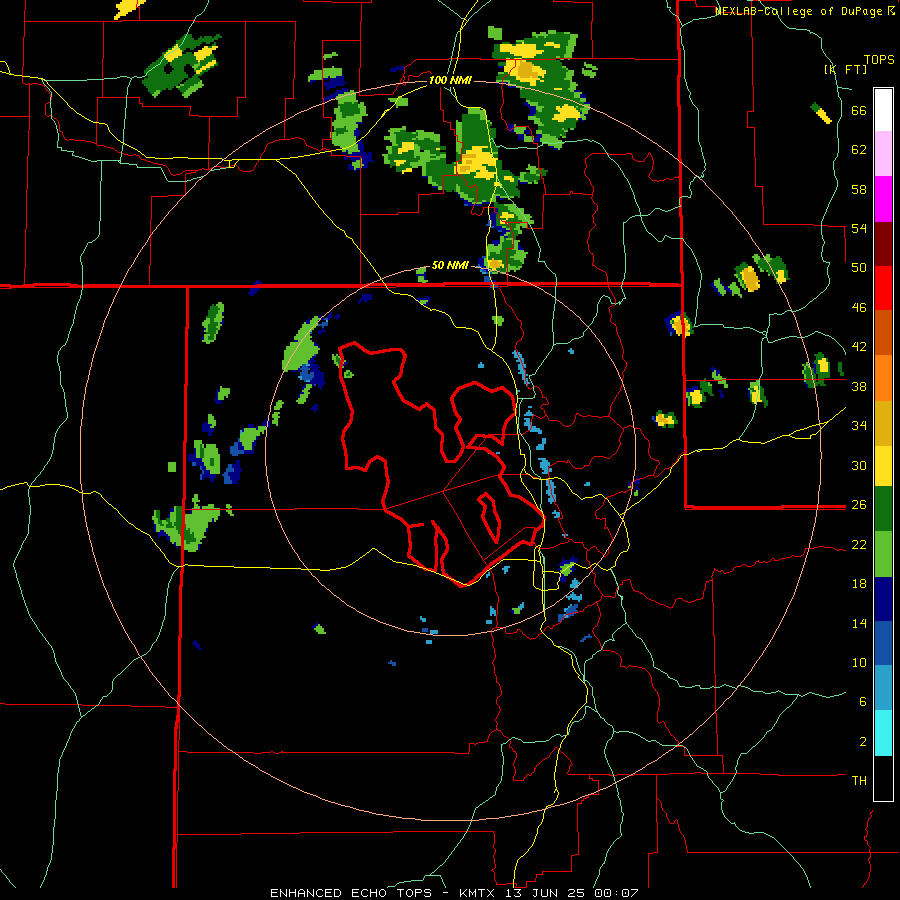This screenshot has width=900, height=900.
Task: Click the 34 legend value
Action: click(x=859, y=425)
